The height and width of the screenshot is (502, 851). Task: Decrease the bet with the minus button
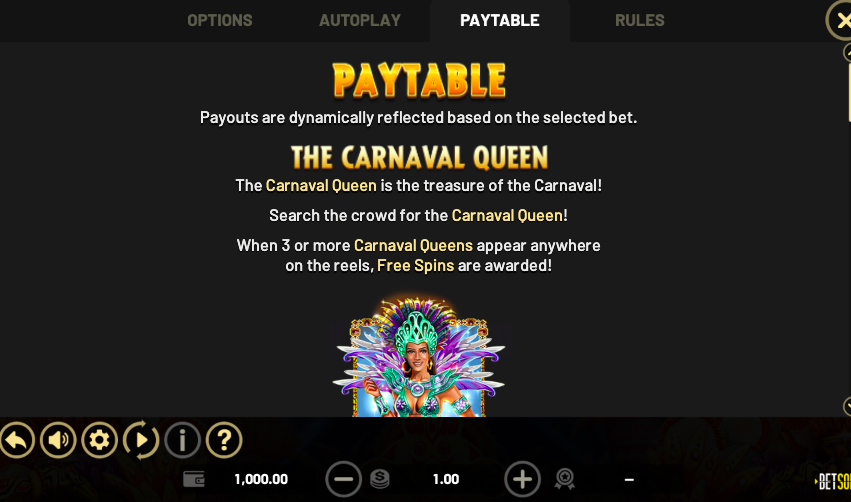click(343, 479)
